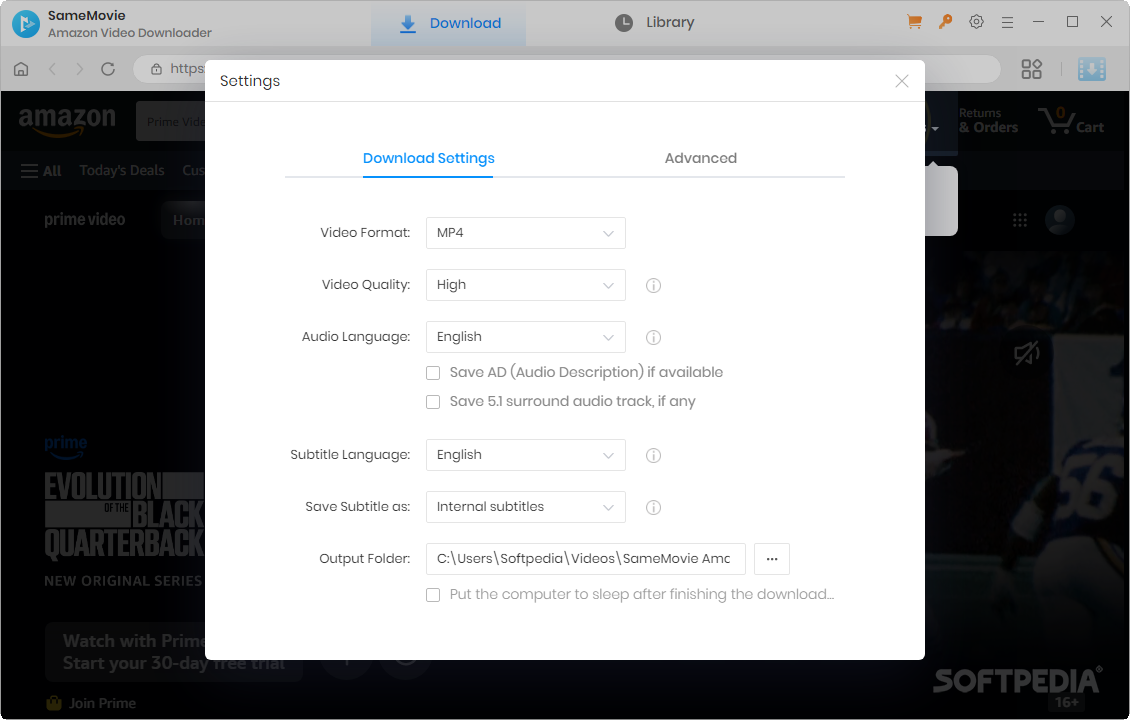
Task: Enable Save 5.1 surround audio track checkbox
Action: click(433, 402)
